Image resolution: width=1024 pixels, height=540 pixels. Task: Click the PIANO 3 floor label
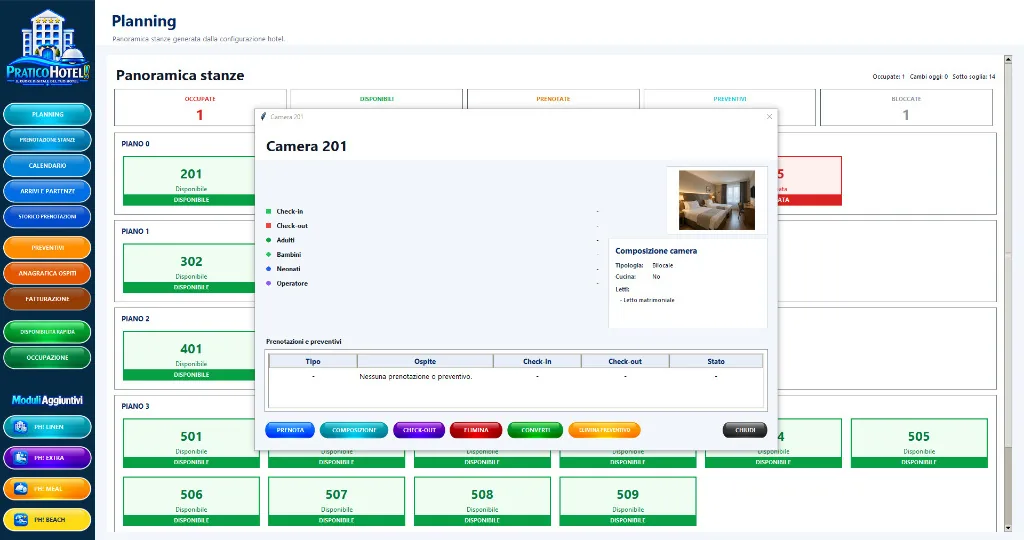tap(135, 406)
